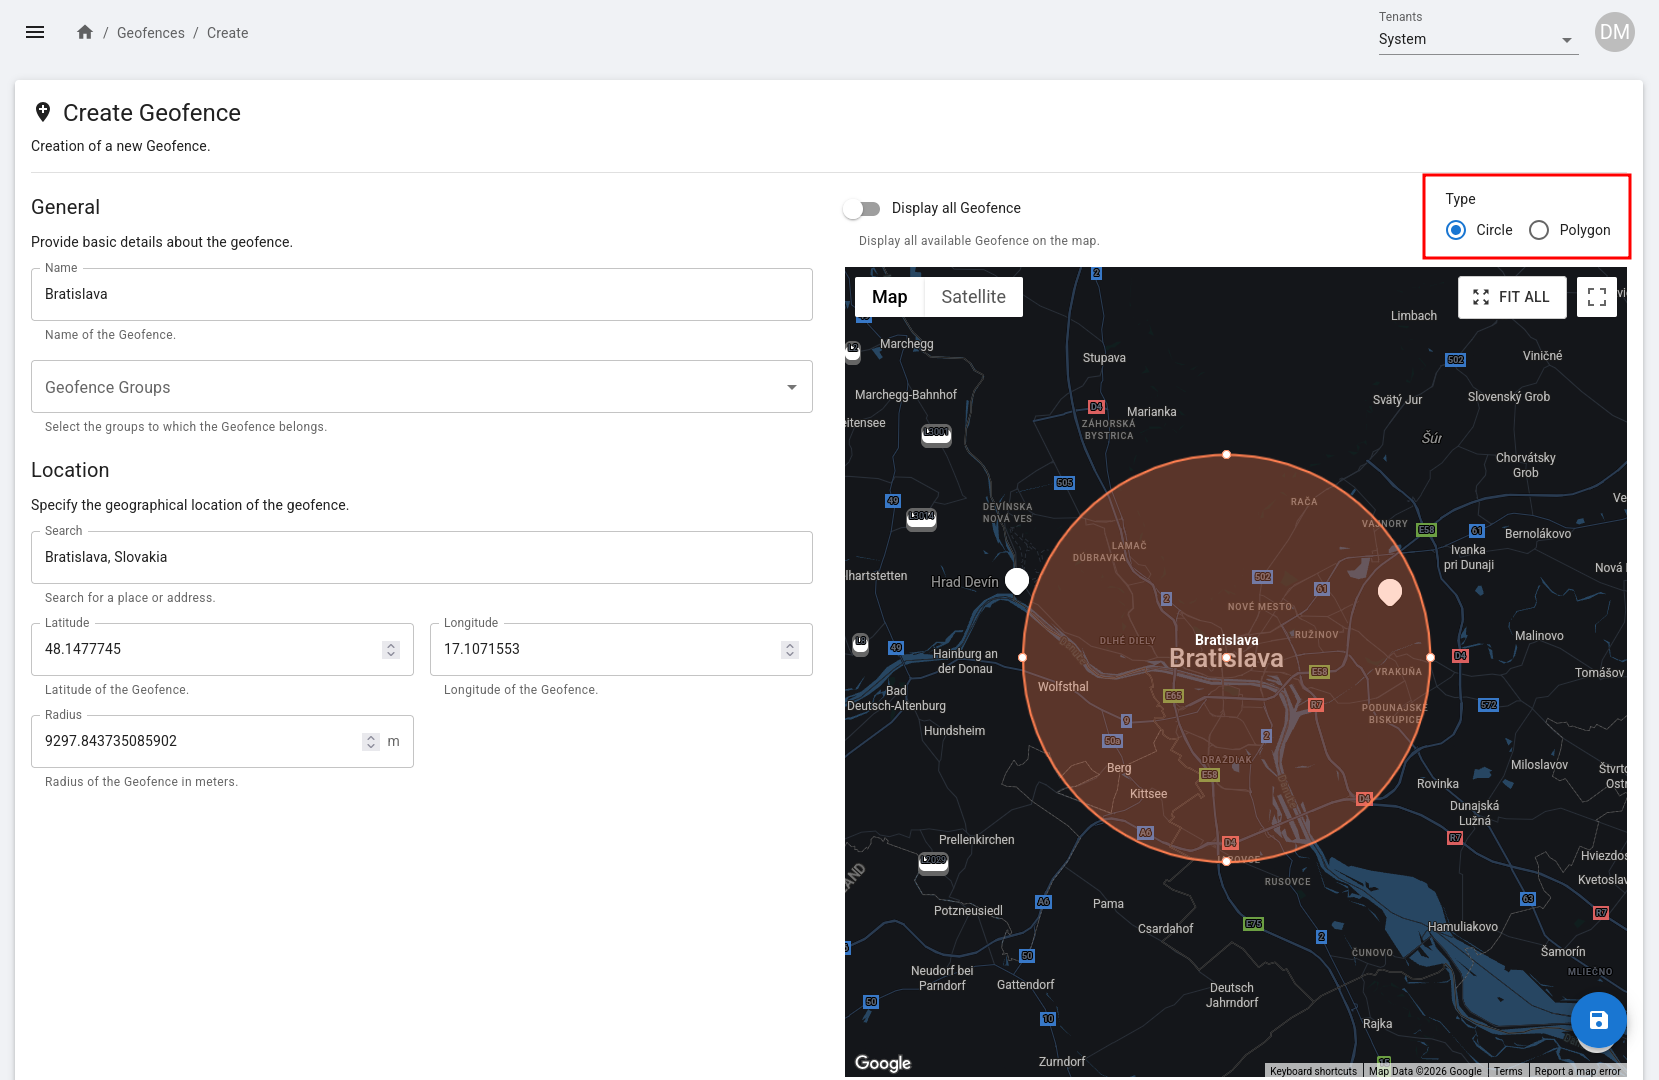Open the hamburger navigation menu

35,32
